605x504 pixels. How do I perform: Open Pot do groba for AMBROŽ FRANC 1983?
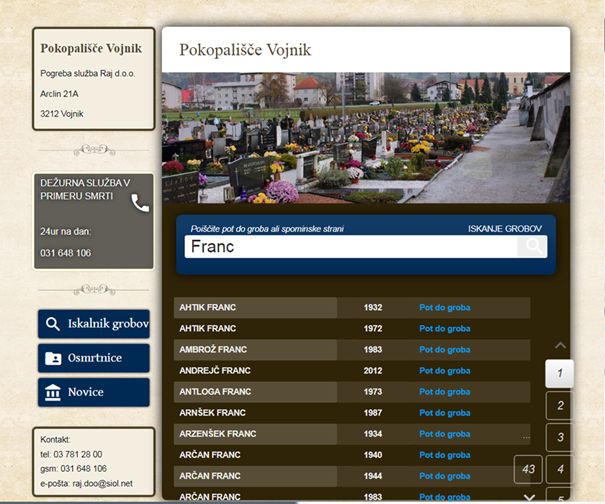tap(444, 349)
